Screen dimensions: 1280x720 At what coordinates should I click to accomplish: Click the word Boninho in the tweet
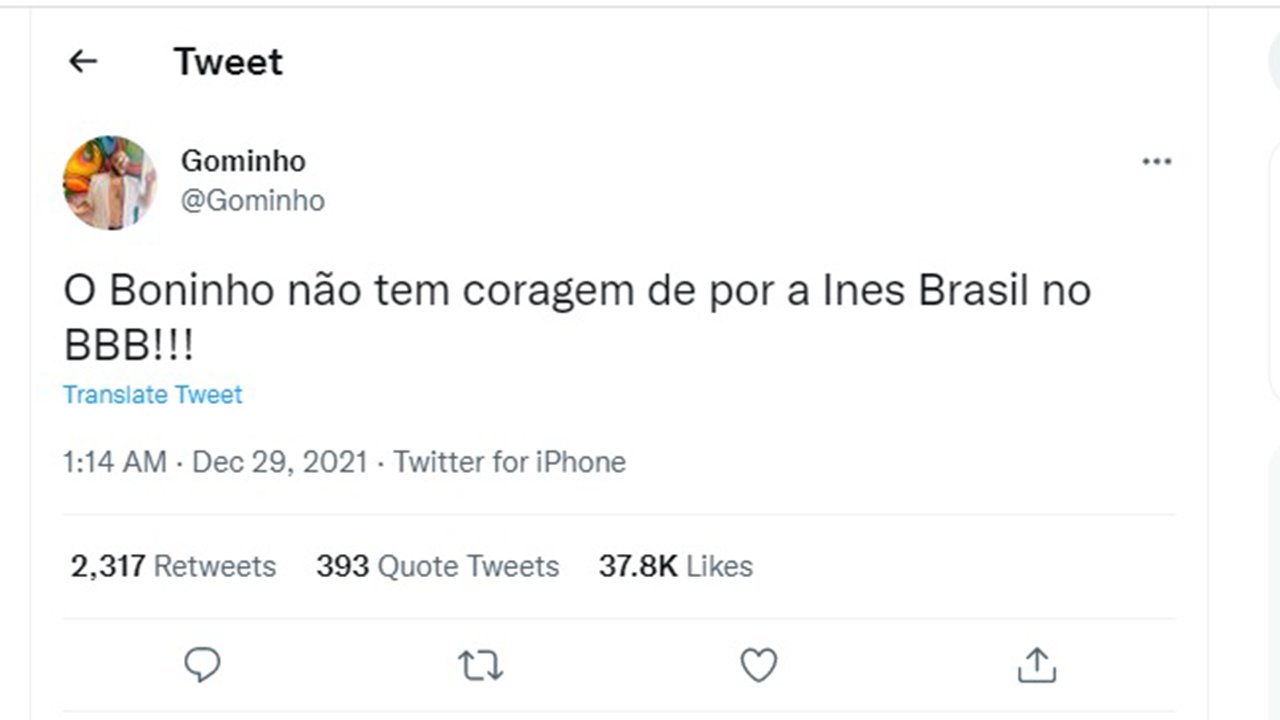point(192,291)
